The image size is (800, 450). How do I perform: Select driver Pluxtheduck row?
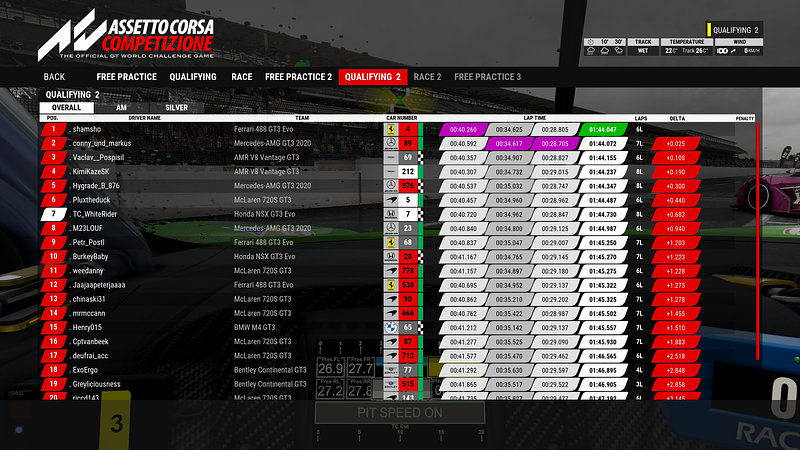397,200
